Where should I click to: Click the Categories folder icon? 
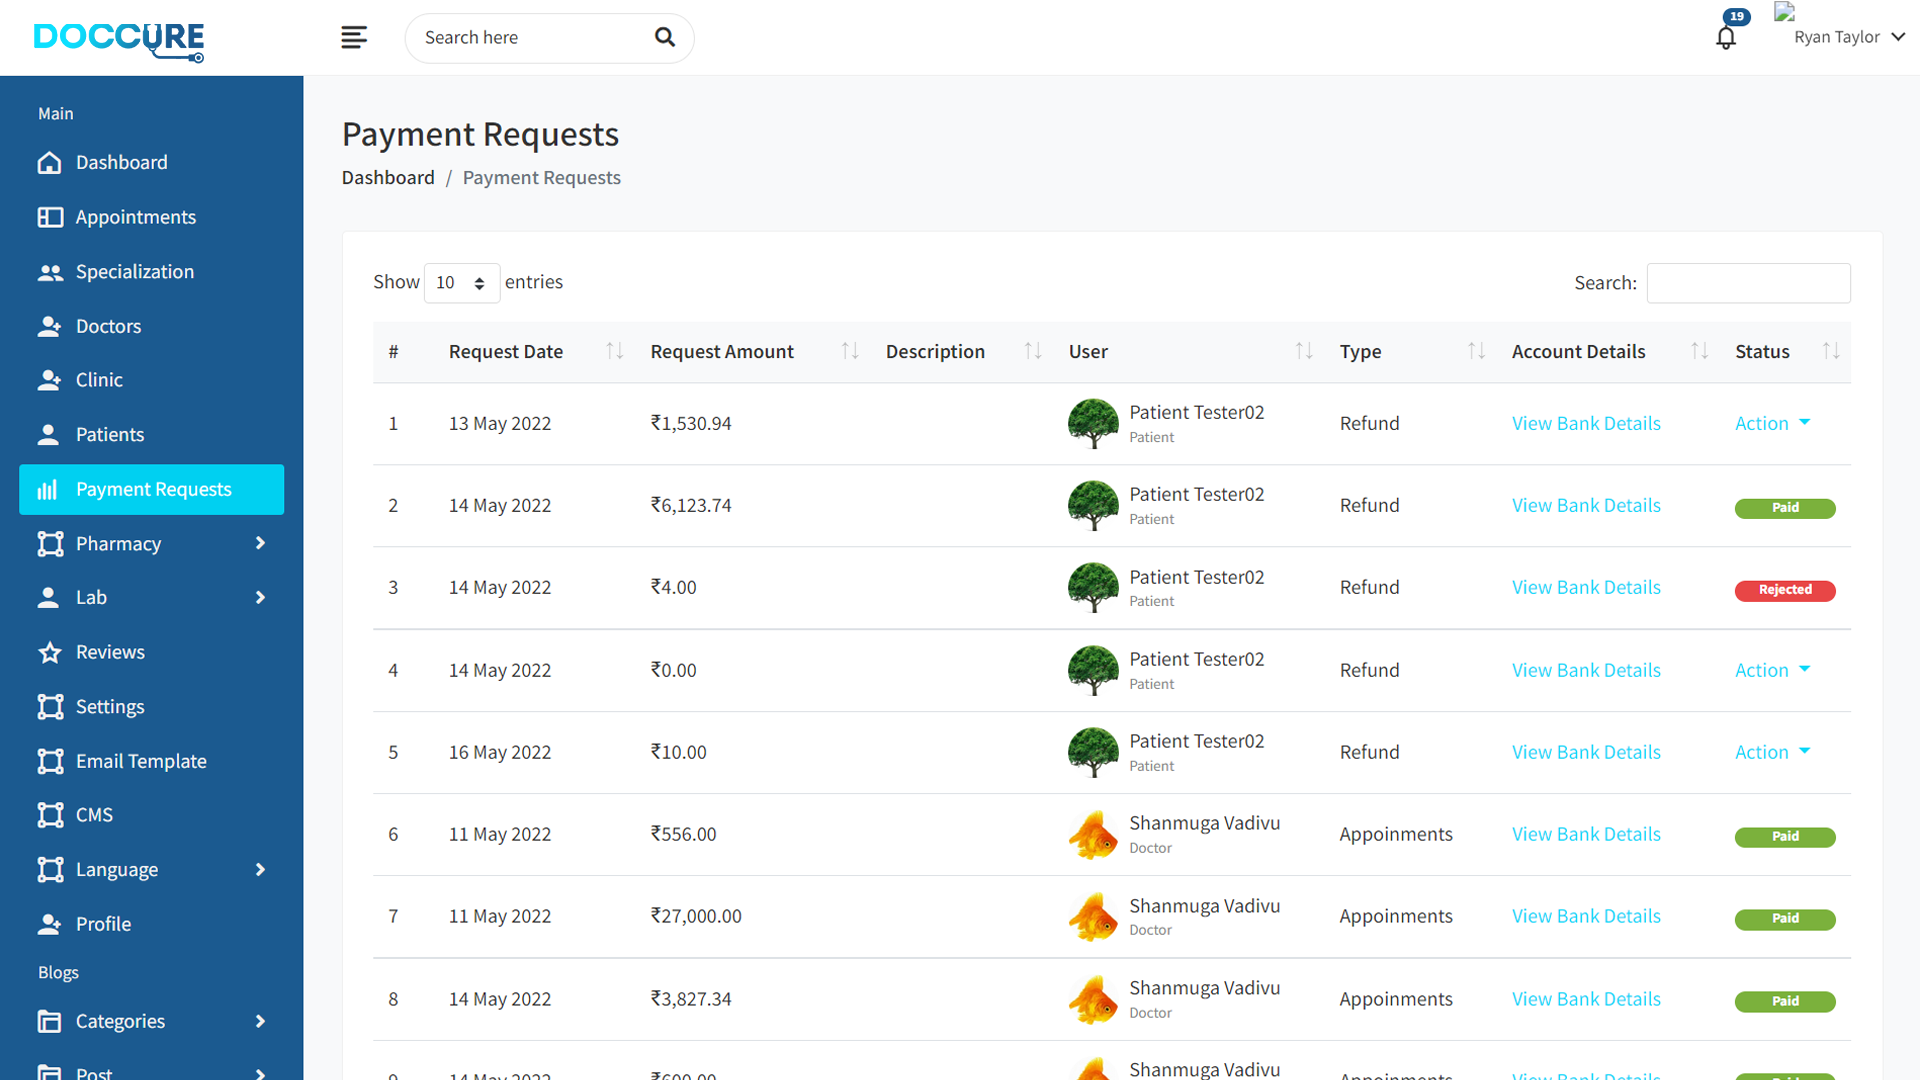49,1021
